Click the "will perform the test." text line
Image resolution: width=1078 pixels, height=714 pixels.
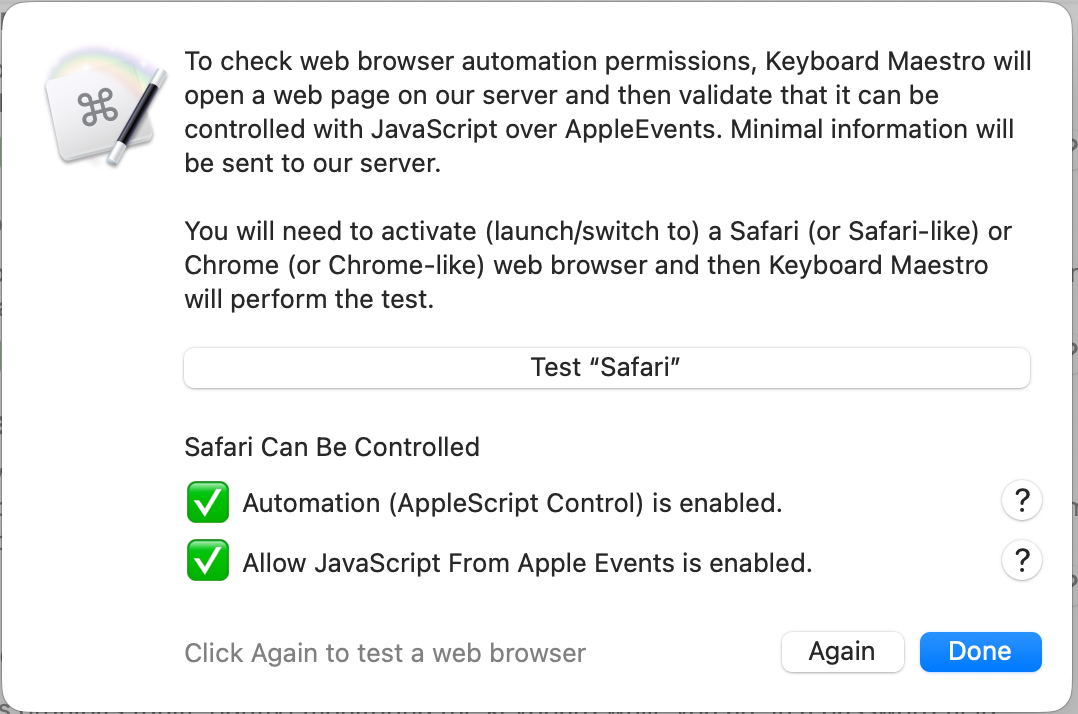tap(309, 300)
